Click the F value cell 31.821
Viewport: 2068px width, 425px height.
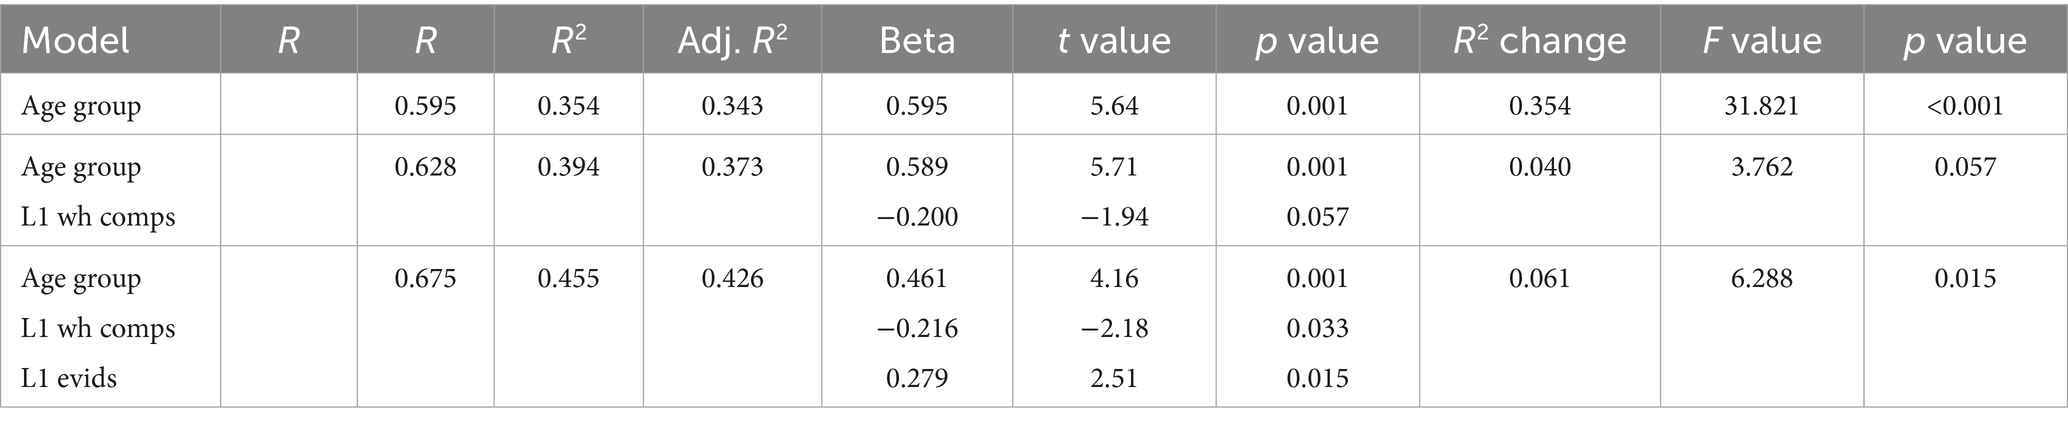click(1761, 106)
